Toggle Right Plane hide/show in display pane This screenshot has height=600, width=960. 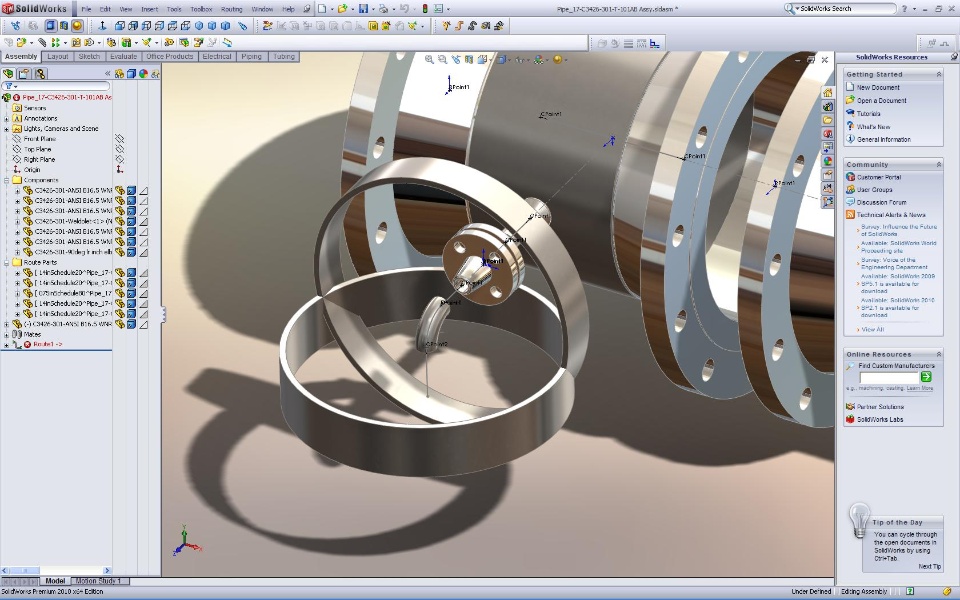120,159
